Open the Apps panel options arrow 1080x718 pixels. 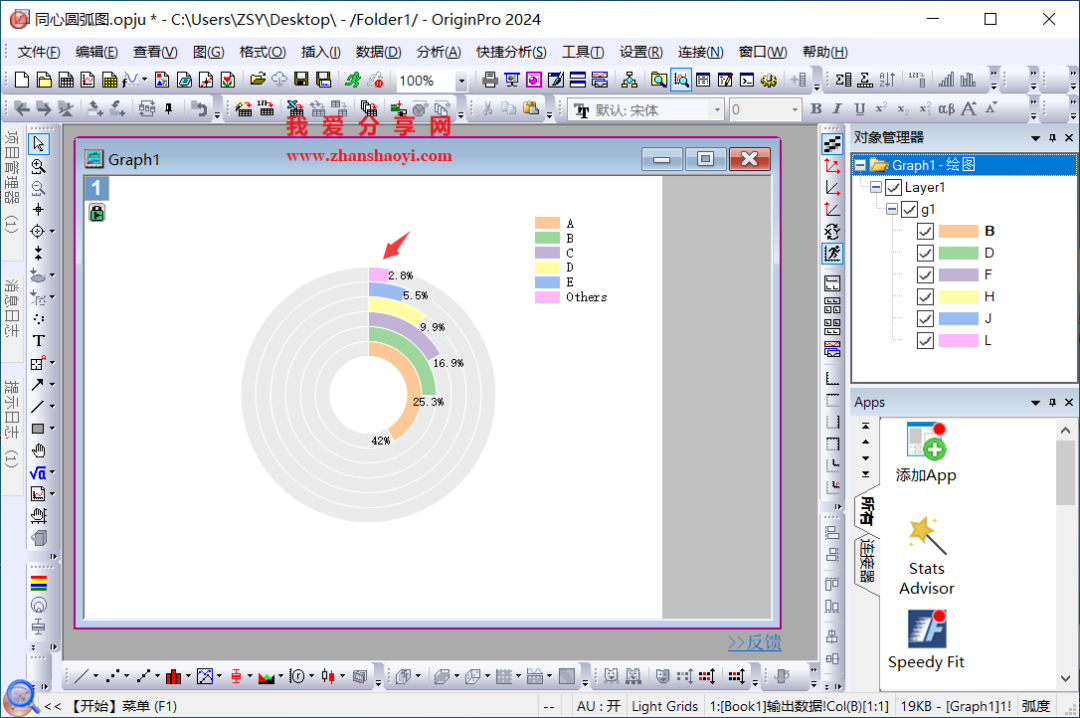click(x=1035, y=402)
